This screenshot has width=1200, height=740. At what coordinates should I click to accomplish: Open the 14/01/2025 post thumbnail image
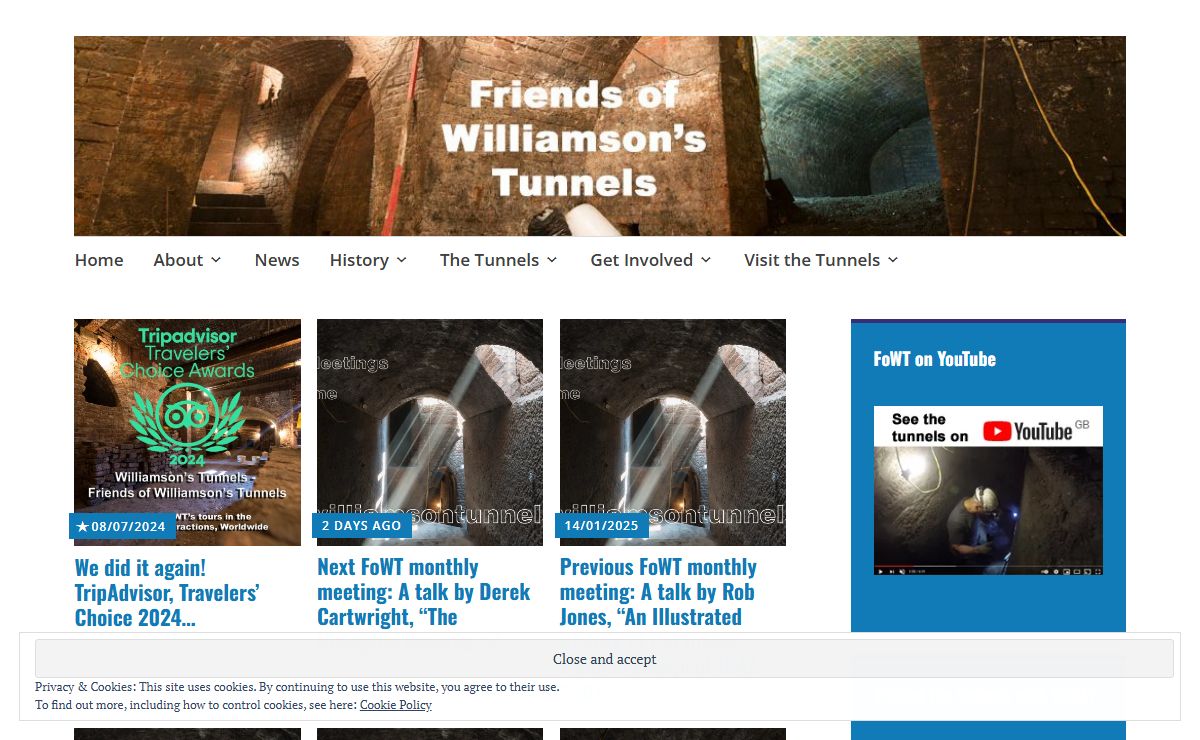pos(673,432)
